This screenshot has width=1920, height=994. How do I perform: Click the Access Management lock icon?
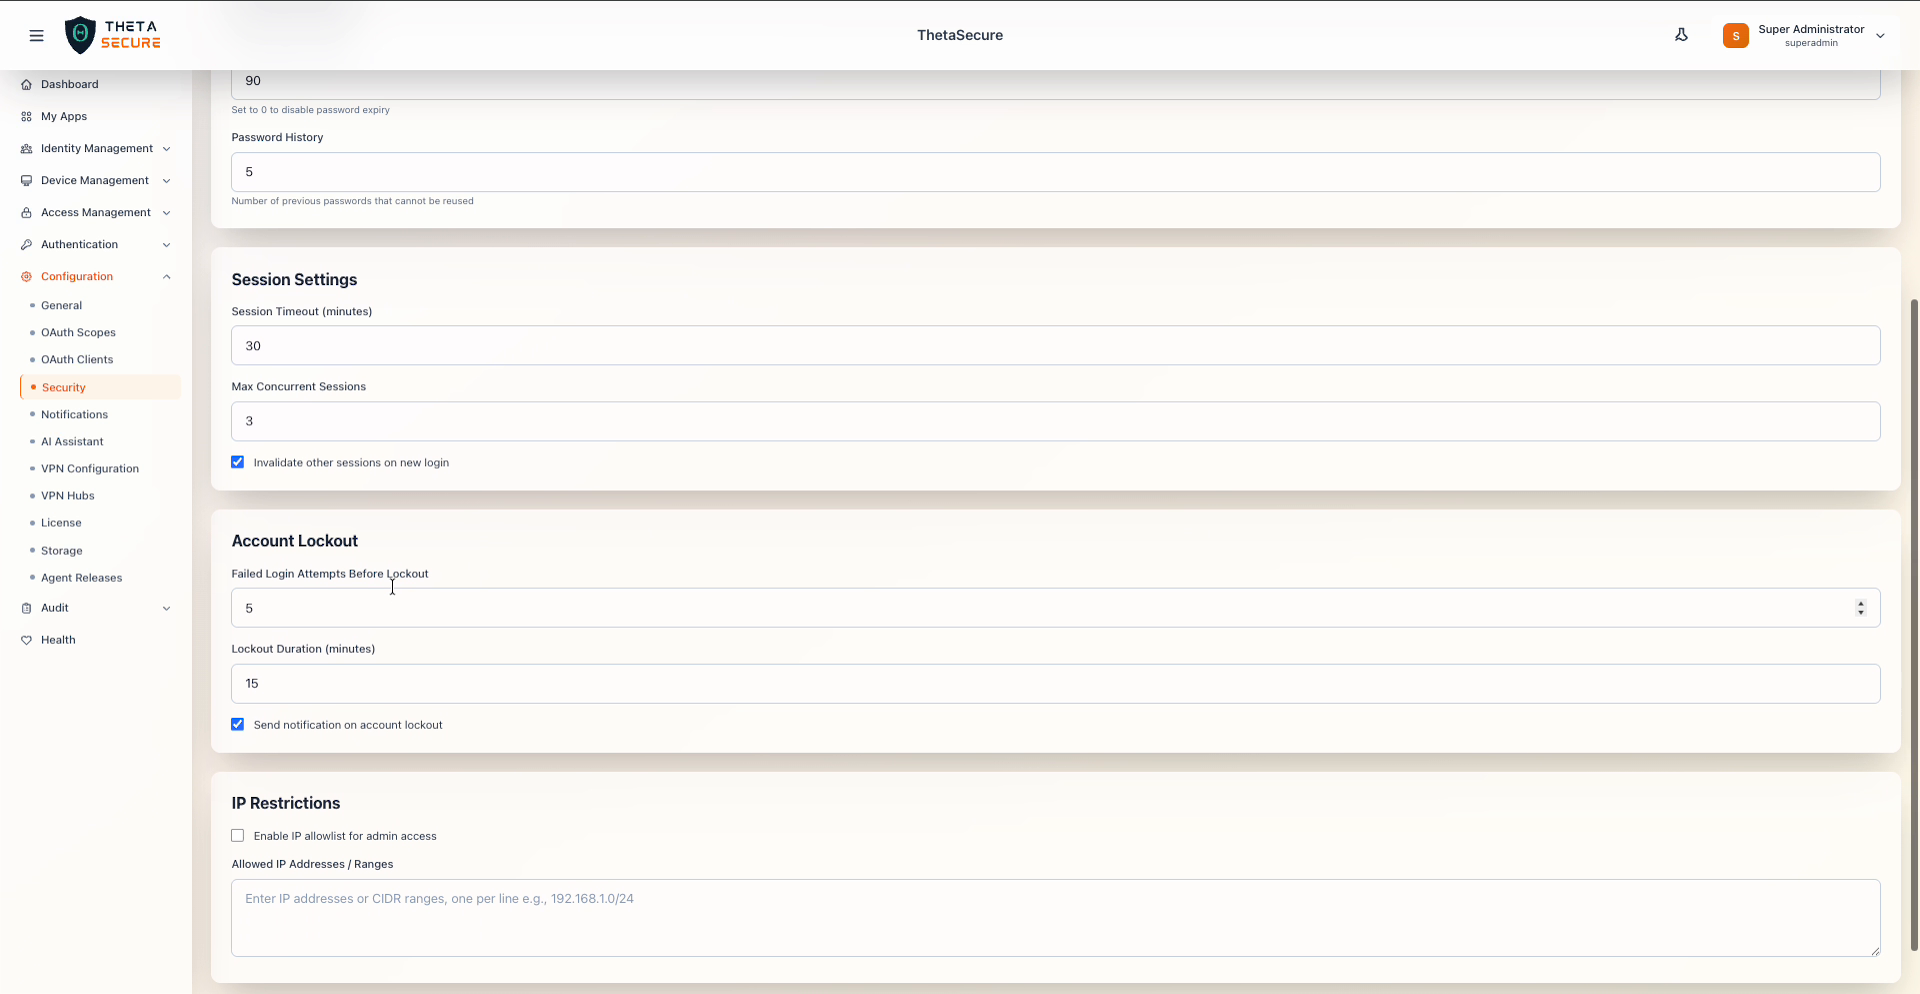point(26,212)
